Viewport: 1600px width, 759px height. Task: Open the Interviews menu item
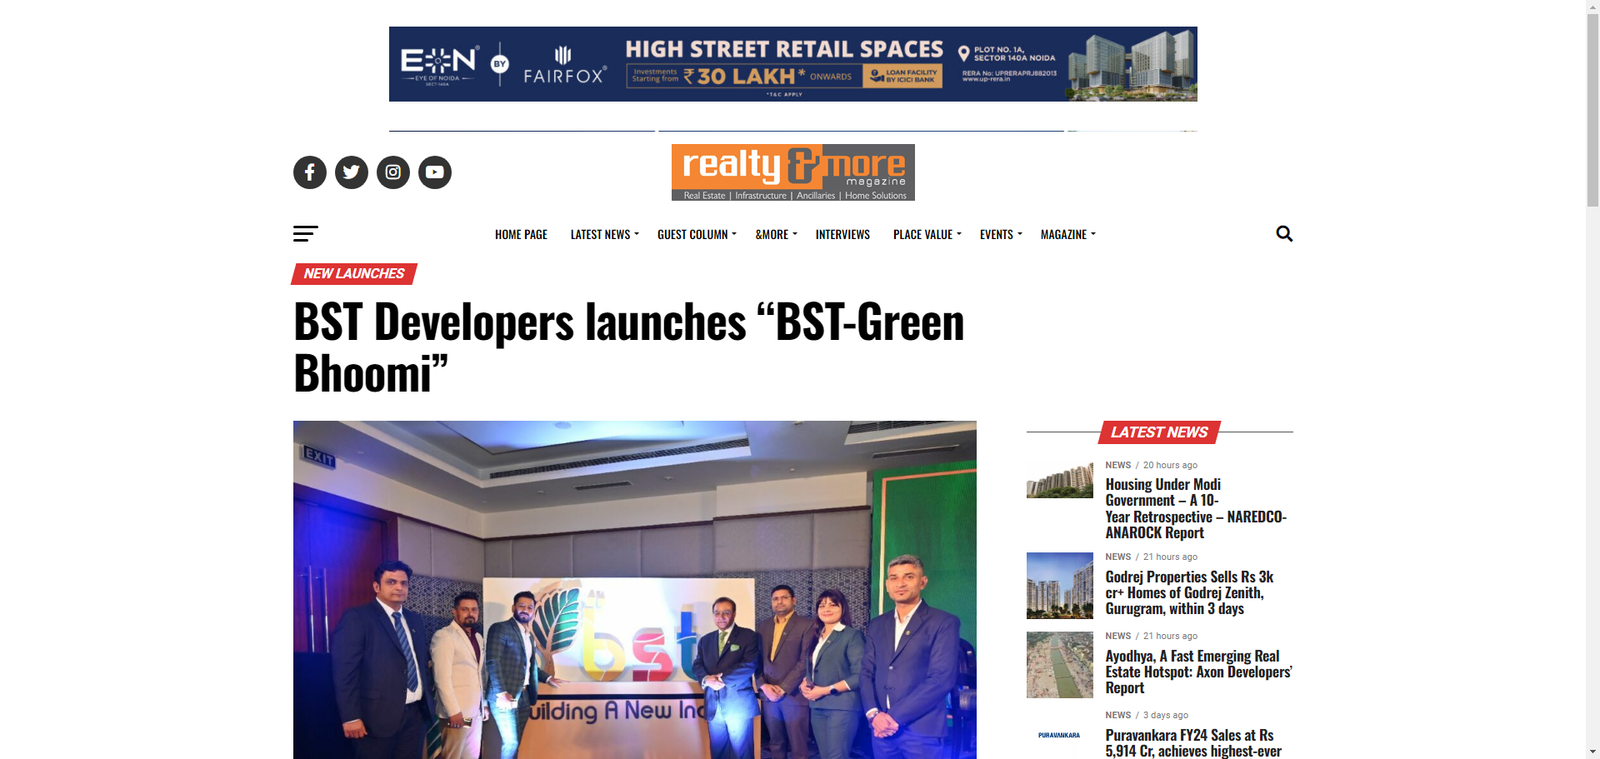(x=843, y=234)
